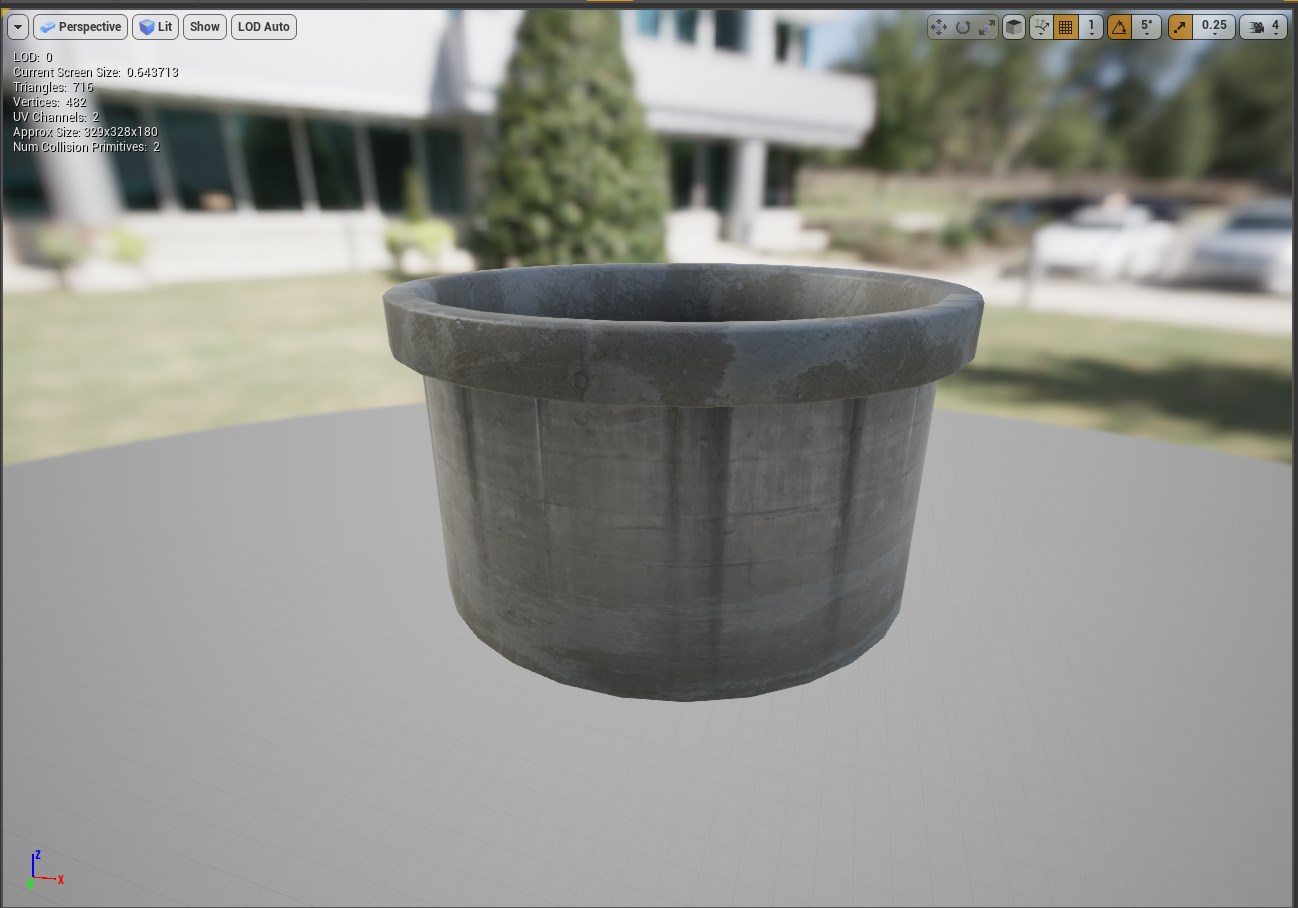The height and width of the screenshot is (908, 1298).
Task: Click the Approx Size: 329x328x180 text
Action: [85, 132]
